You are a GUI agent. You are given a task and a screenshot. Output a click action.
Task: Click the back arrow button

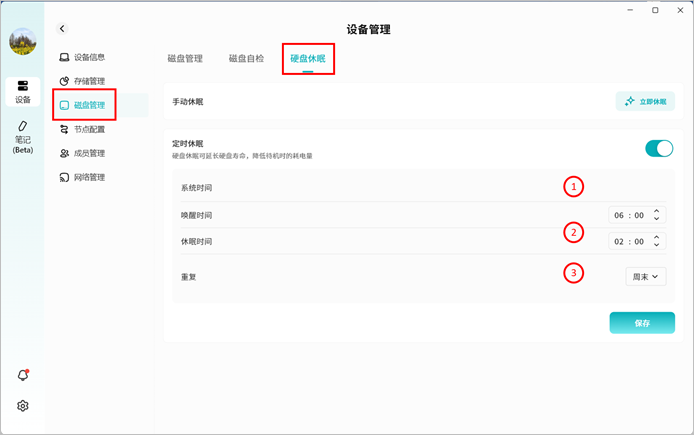[x=62, y=30]
